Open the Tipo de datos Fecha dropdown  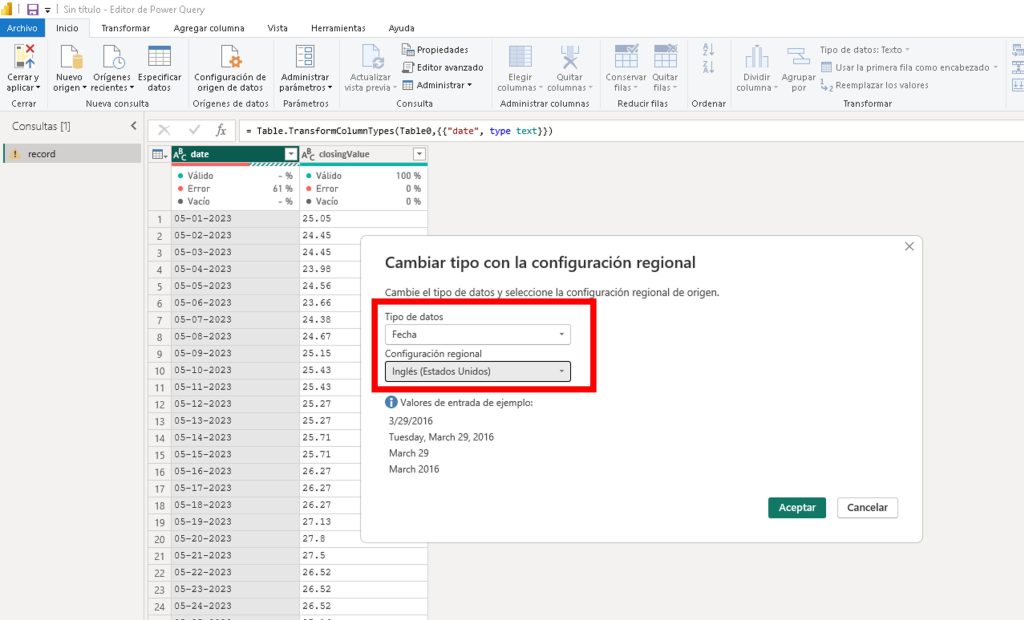tap(478, 335)
